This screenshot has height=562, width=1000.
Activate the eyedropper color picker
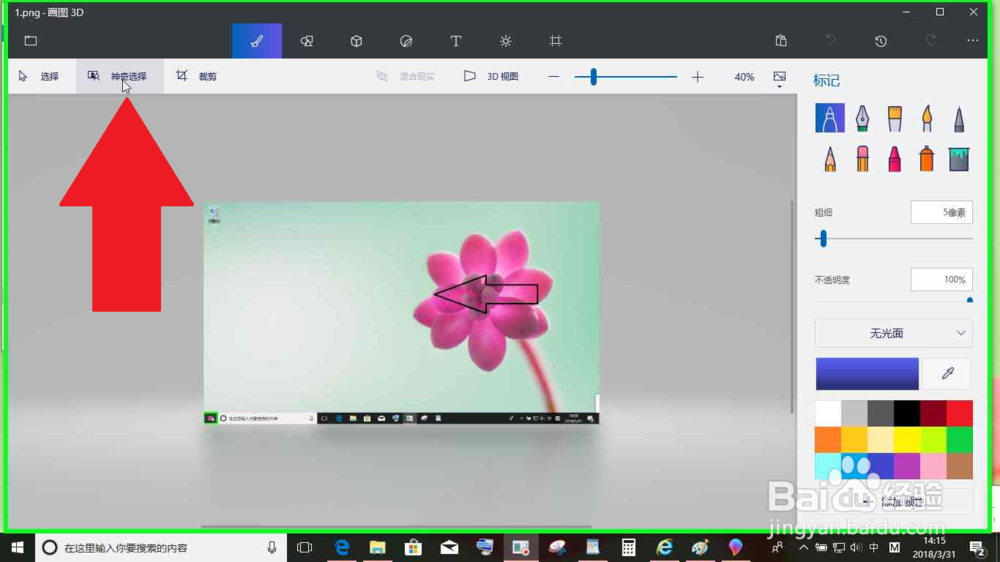(948, 374)
